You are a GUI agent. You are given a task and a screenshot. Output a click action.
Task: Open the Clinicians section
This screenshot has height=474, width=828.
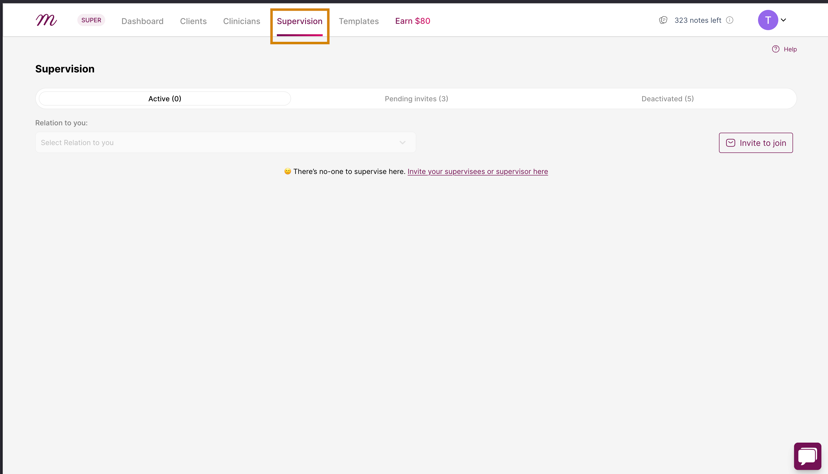[241, 21]
